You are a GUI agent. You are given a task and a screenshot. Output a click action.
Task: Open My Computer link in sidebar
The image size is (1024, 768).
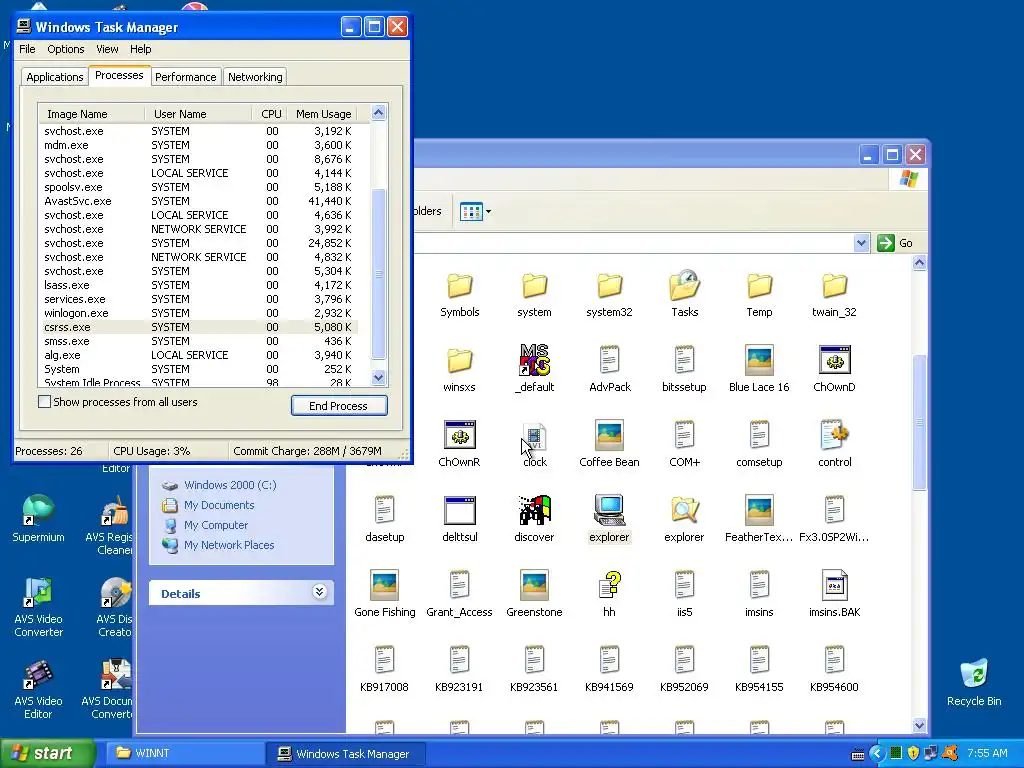click(216, 525)
